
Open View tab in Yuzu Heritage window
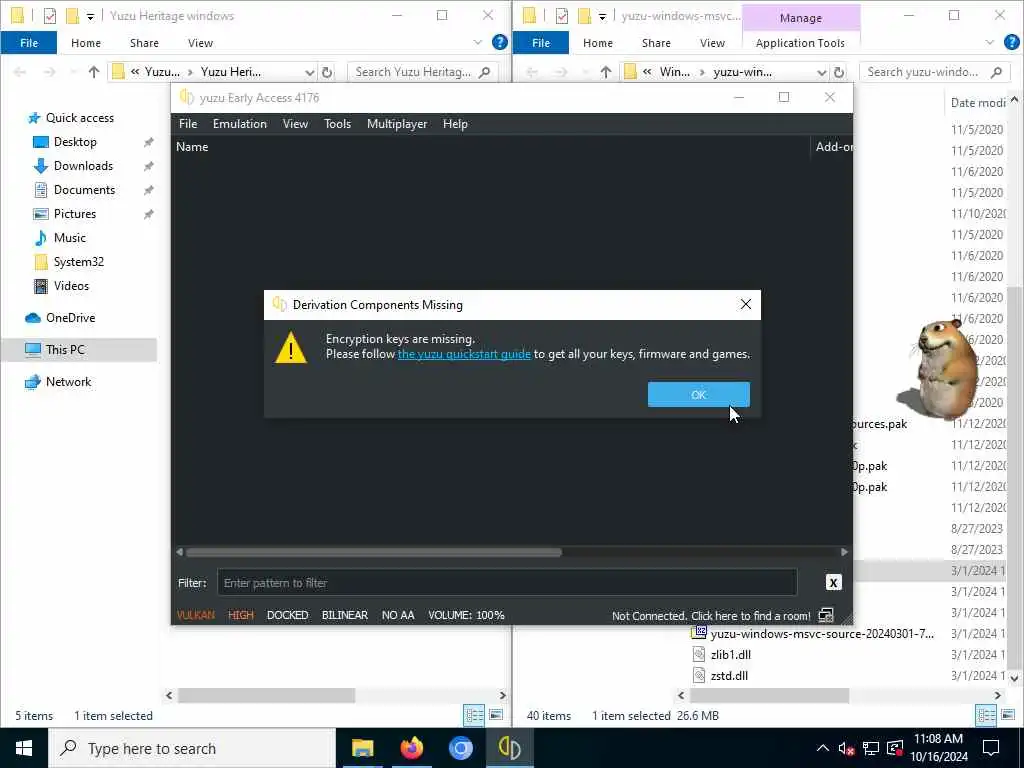click(x=200, y=43)
